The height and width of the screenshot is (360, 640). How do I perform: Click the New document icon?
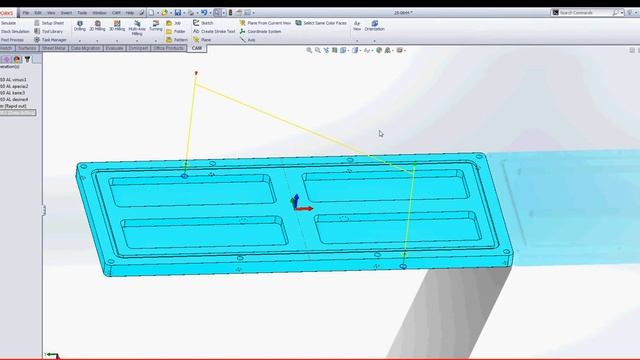point(151,13)
